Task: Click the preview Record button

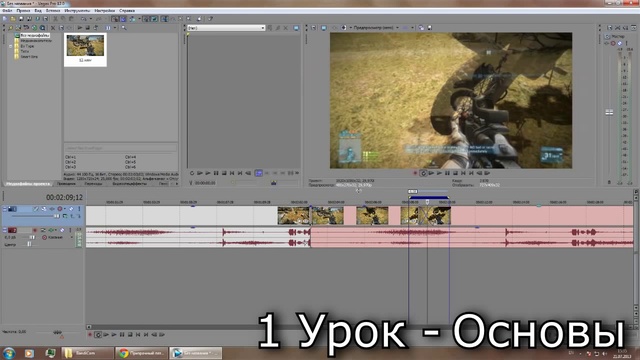Action: pyautogui.click(x=415, y=173)
